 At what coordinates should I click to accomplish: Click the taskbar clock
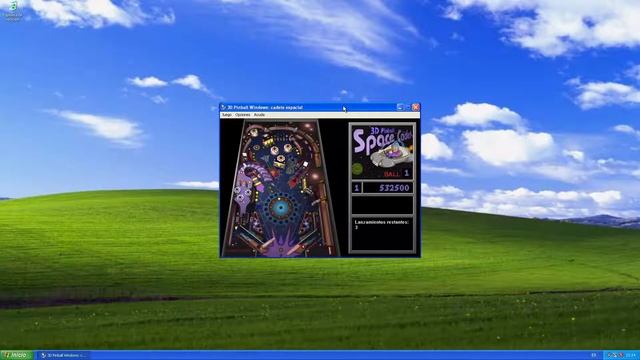(631, 356)
